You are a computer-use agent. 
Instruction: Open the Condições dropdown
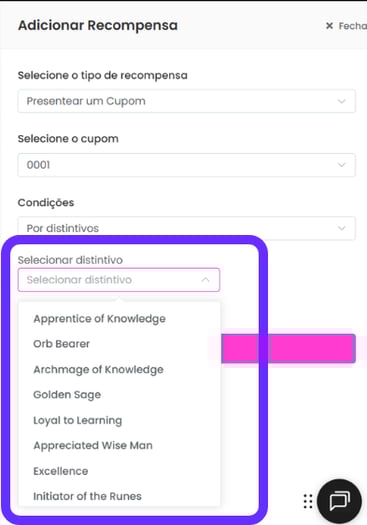tap(187, 228)
